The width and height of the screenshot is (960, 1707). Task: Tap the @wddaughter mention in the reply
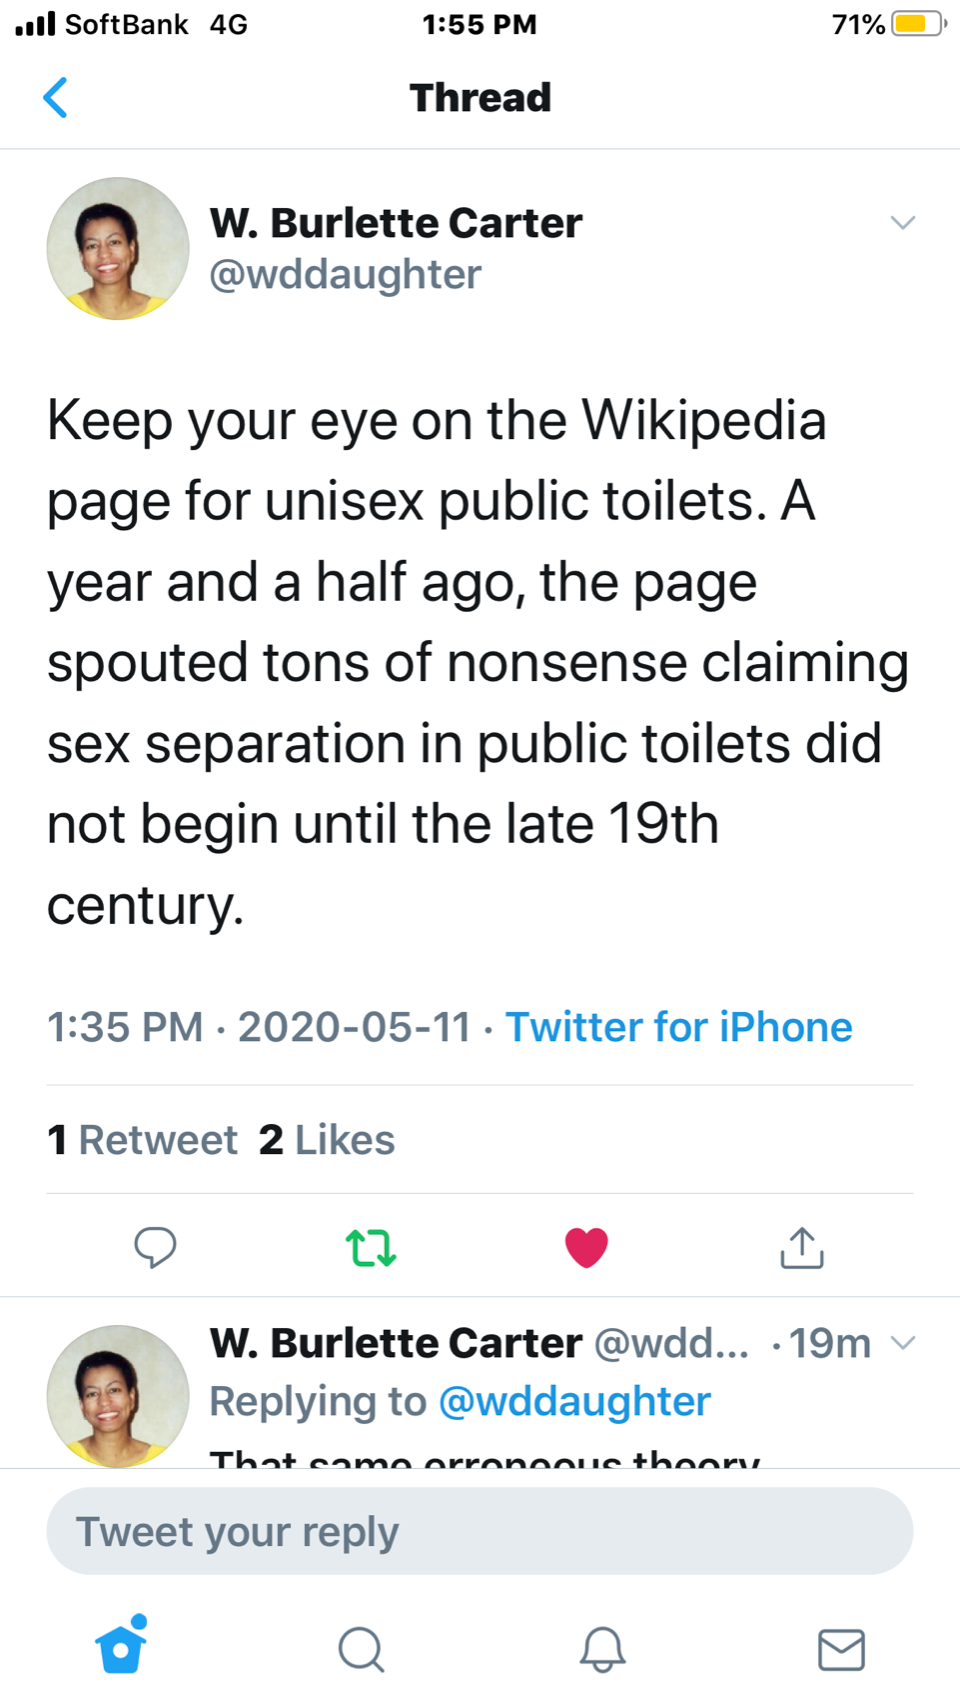tap(574, 1401)
